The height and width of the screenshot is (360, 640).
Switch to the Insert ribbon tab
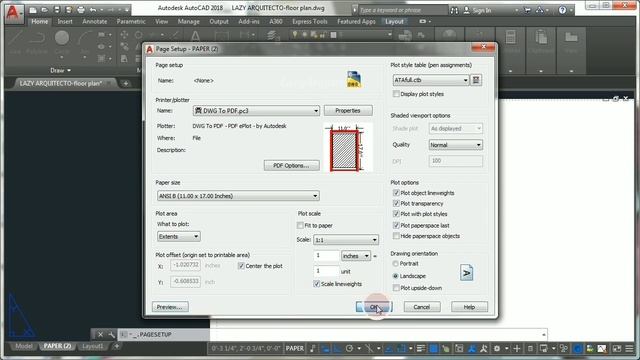pos(65,22)
